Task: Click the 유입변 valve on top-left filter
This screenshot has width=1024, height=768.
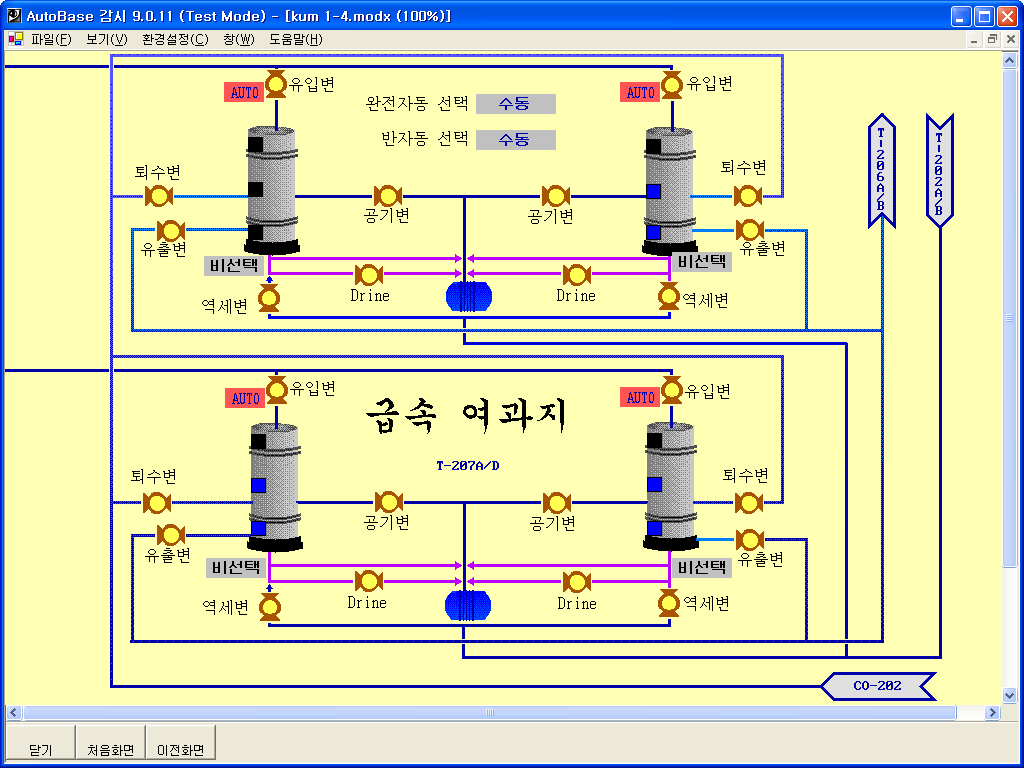Action: 276,84
